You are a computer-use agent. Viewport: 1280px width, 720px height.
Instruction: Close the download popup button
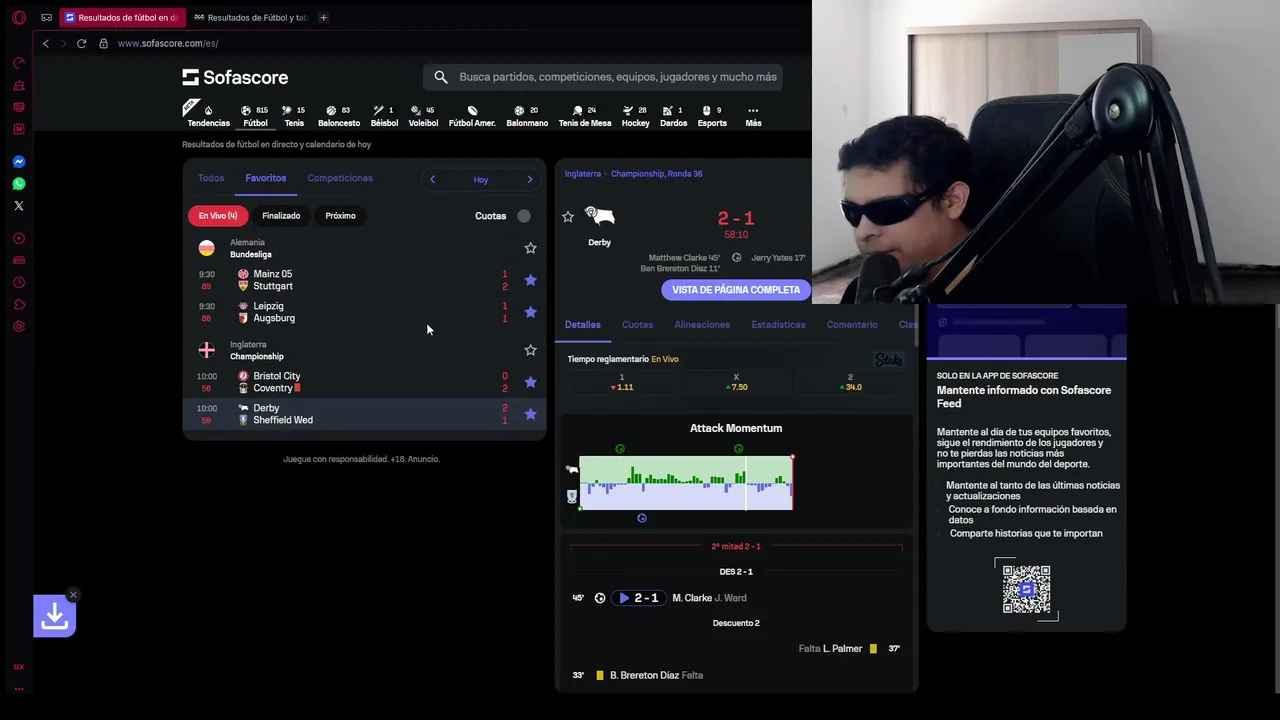tap(73, 595)
